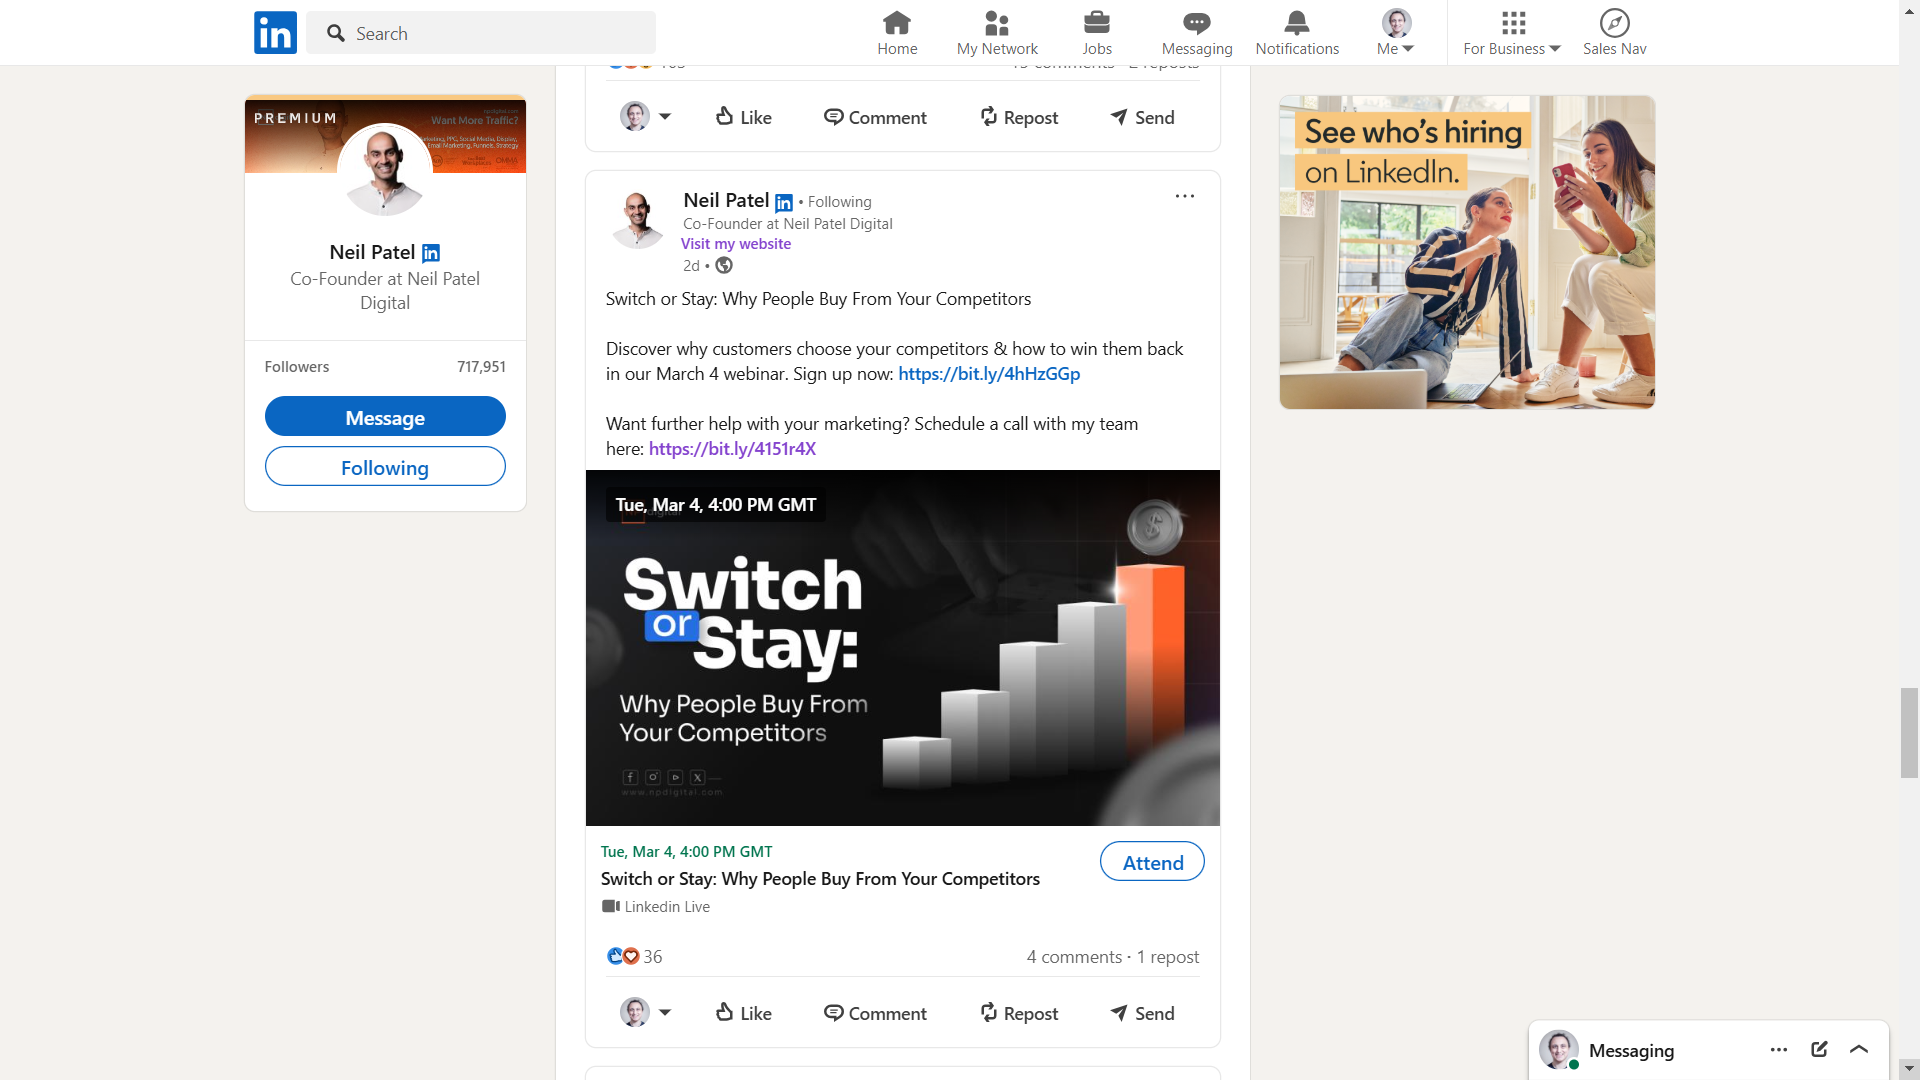Image resolution: width=1920 pixels, height=1080 pixels.
Task: Go to the Jobs section
Action: [x=1097, y=33]
